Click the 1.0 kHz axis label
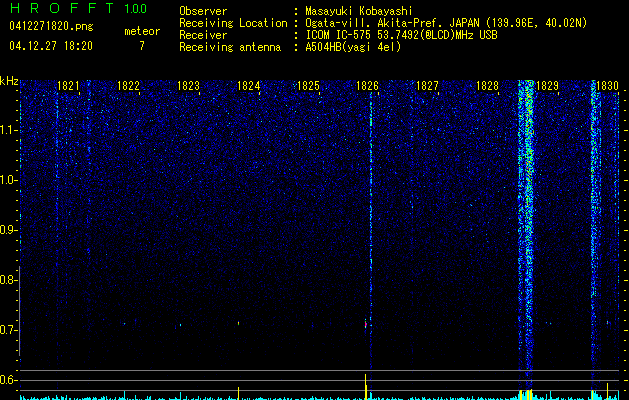The image size is (629, 400). tap(8, 180)
